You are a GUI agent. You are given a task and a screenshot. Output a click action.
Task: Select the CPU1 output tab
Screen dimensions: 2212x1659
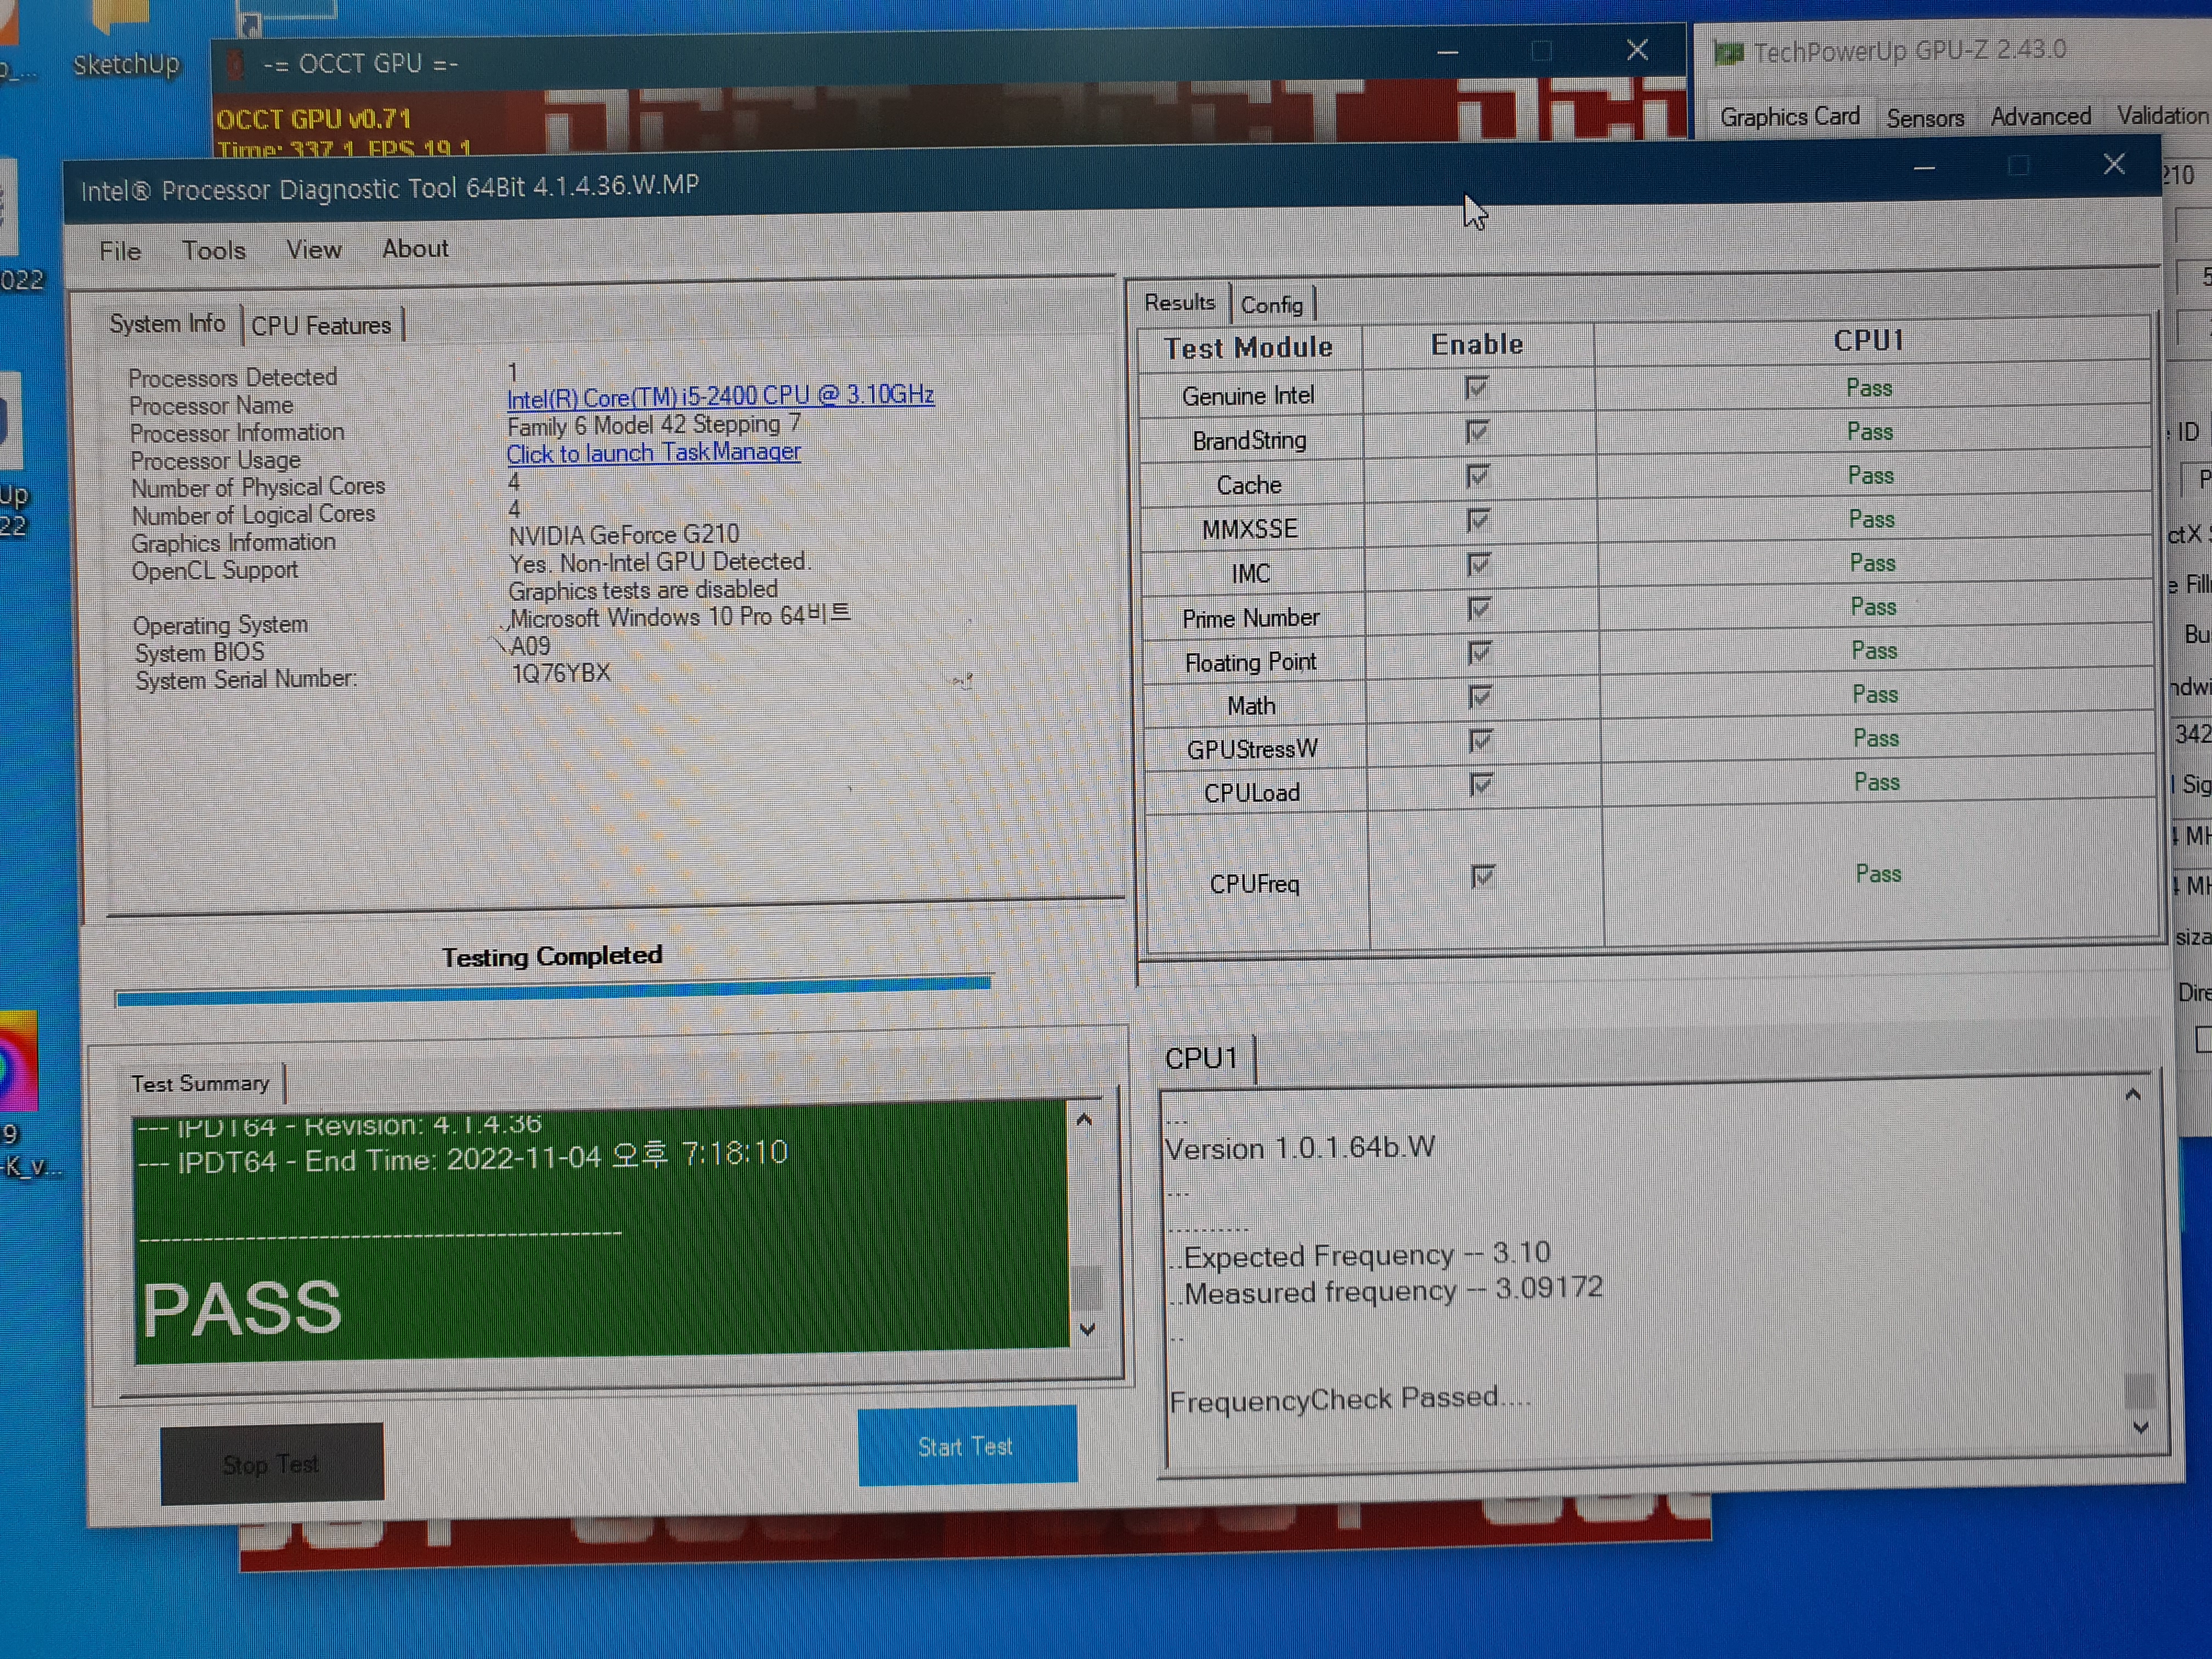[1201, 1058]
